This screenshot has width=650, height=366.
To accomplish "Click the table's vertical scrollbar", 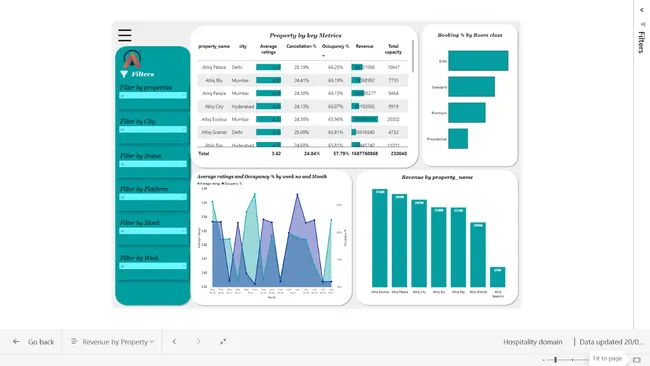I will 413,56.
